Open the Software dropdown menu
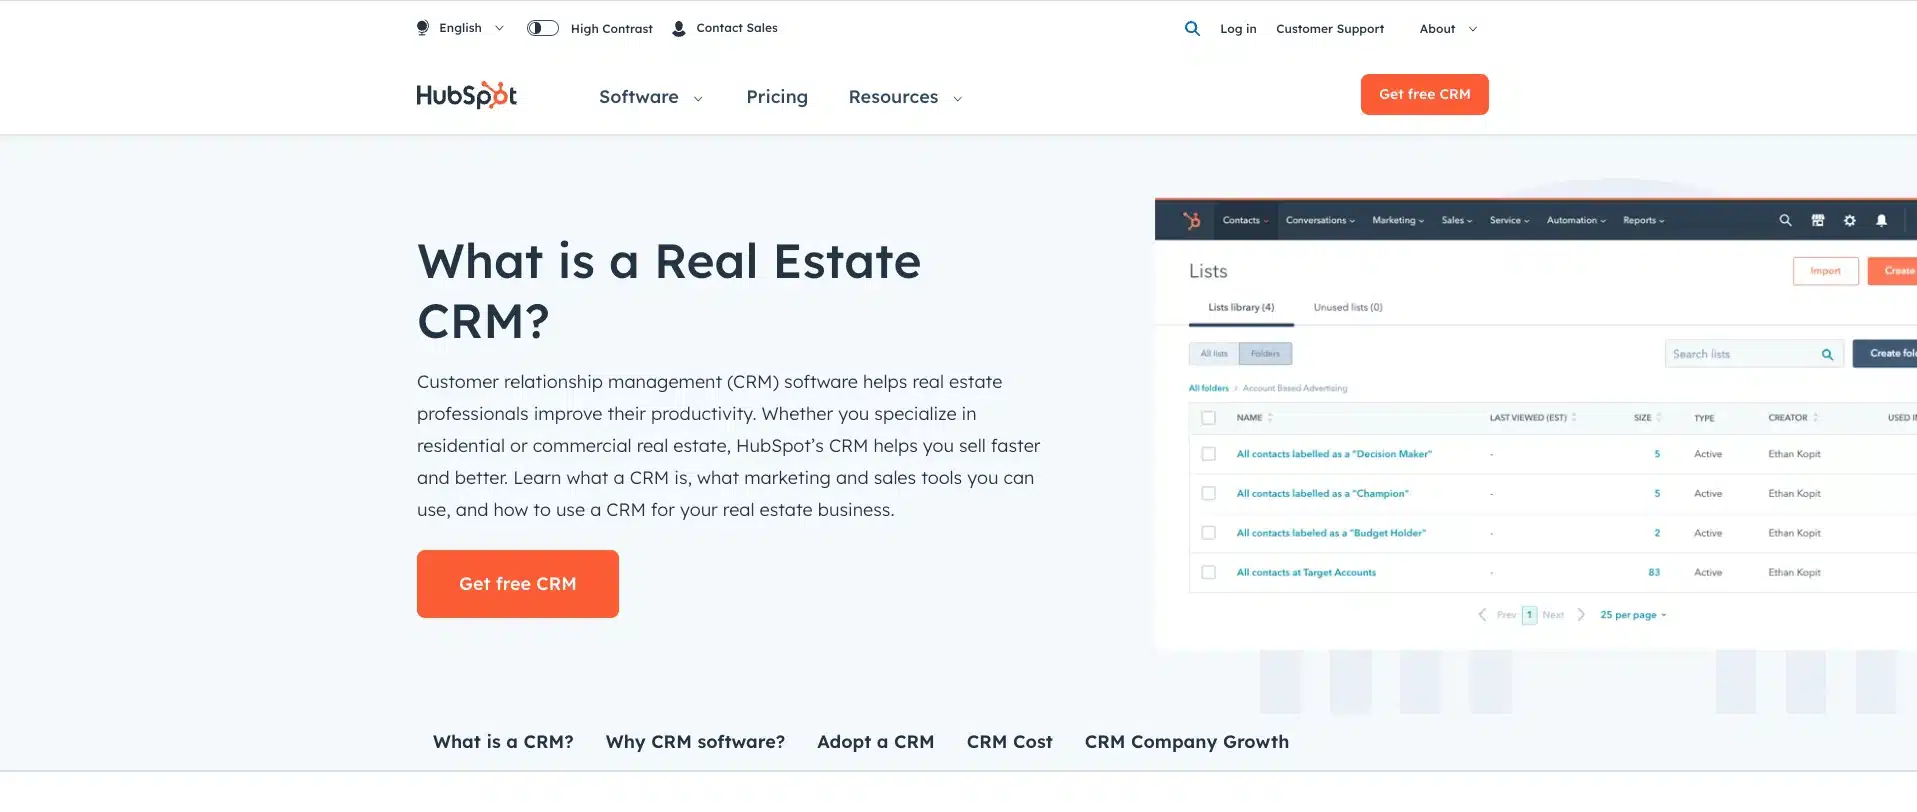The width and height of the screenshot is (1917, 812). click(650, 97)
